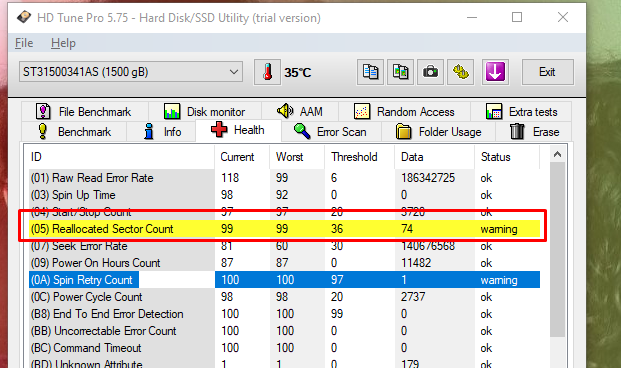Click warning status of Reallocated Sector Count
The width and height of the screenshot is (621, 368).
click(499, 229)
